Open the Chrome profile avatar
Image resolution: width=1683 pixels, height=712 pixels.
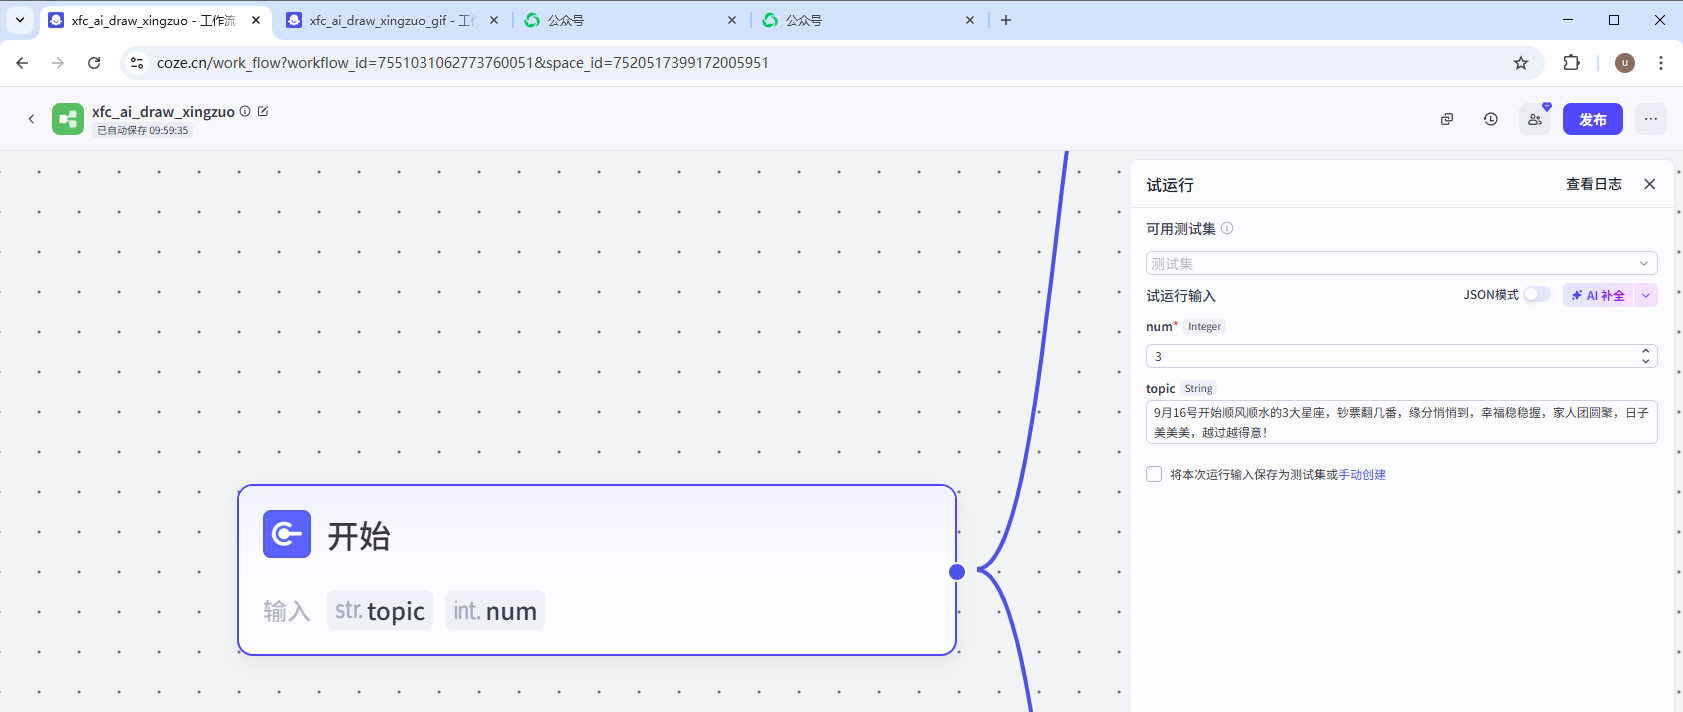pos(1625,62)
